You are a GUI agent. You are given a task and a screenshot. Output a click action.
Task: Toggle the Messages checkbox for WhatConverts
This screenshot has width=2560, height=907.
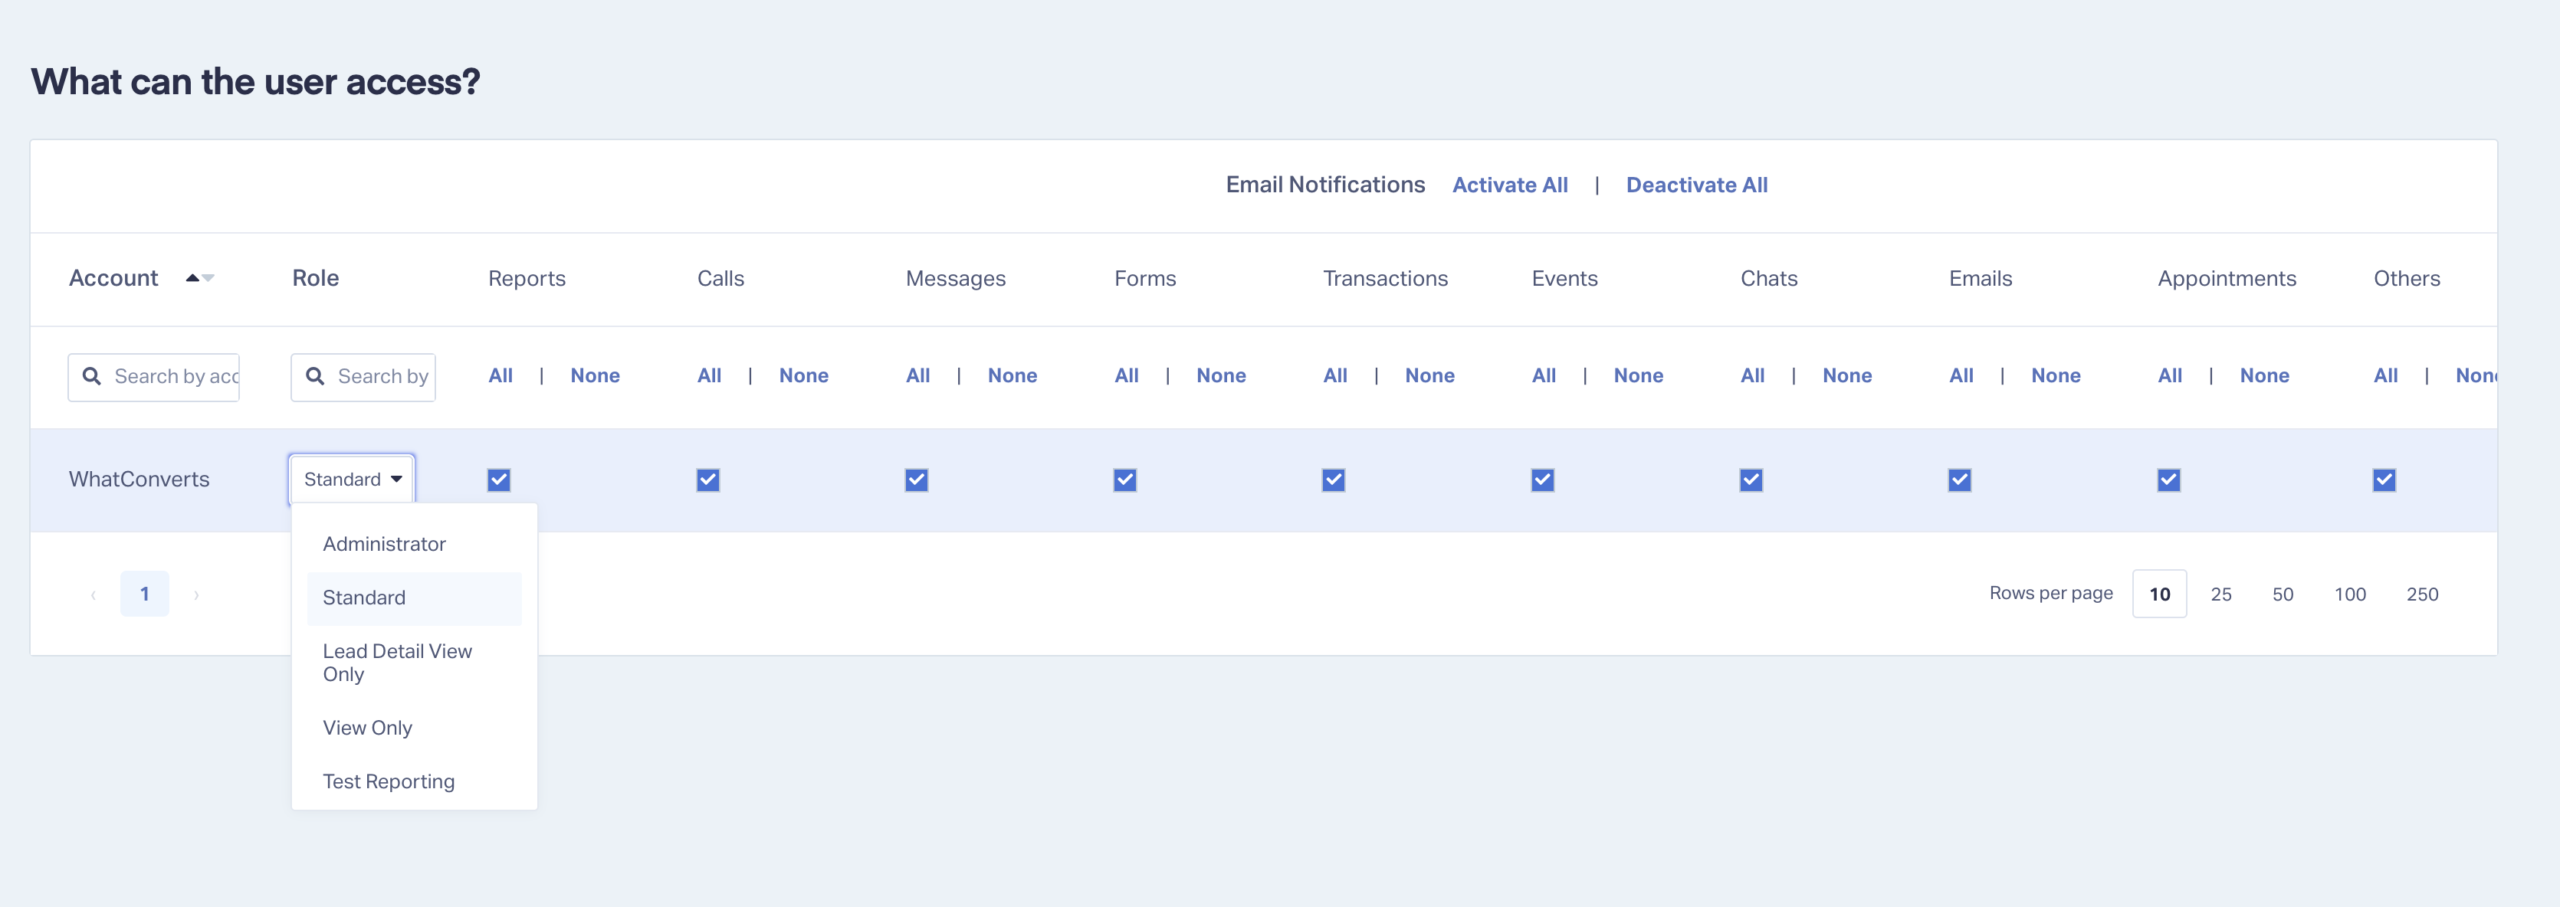pyautogui.click(x=917, y=480)
